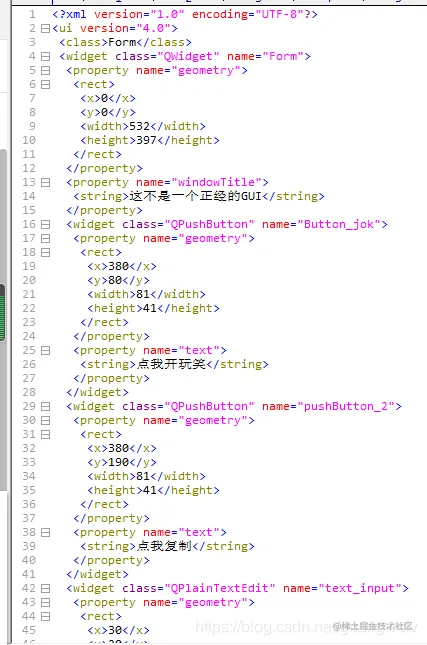427x645 pixels.
Task: Collapse the rect fold marker on line 6
Action: click(46, 84)
